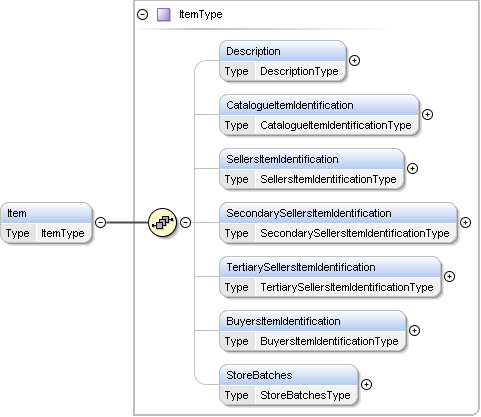Expand SecondarySellersItemIdentification plus icon
Screen dimensions: 481x417
click(x=465, y=222)
